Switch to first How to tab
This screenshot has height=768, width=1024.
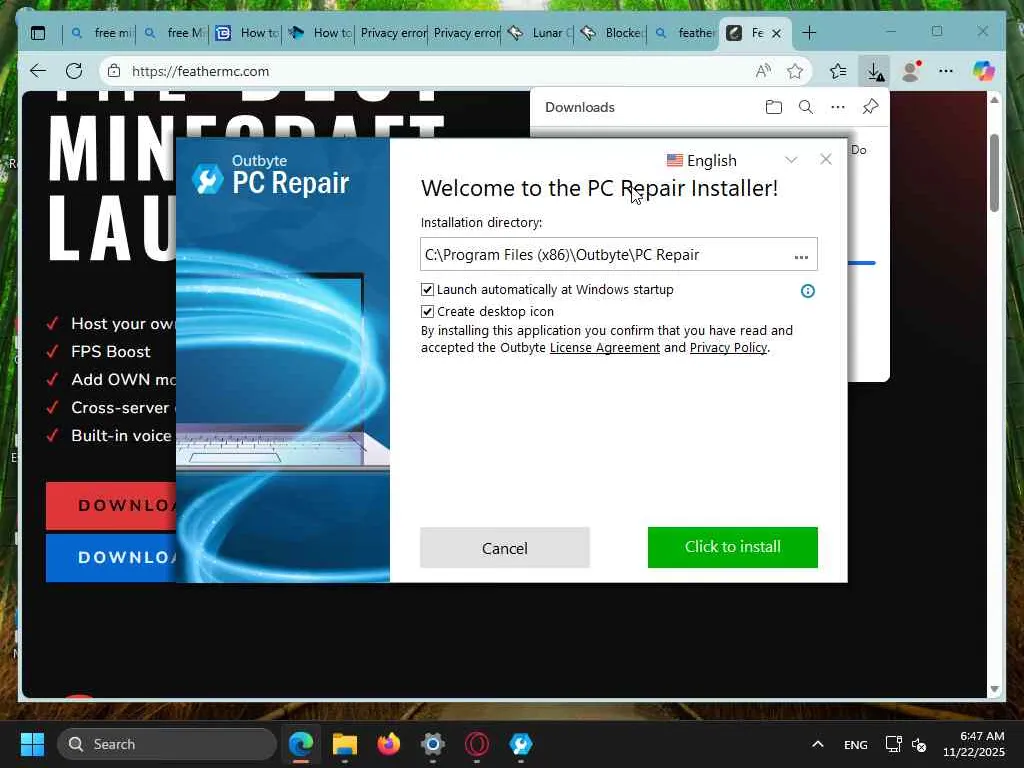click(x=246, y=33)
